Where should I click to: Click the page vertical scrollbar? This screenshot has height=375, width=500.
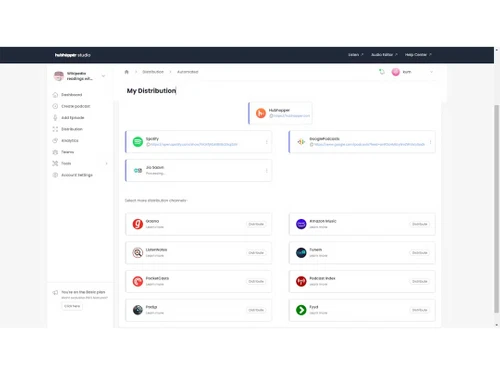click(497, 209)
